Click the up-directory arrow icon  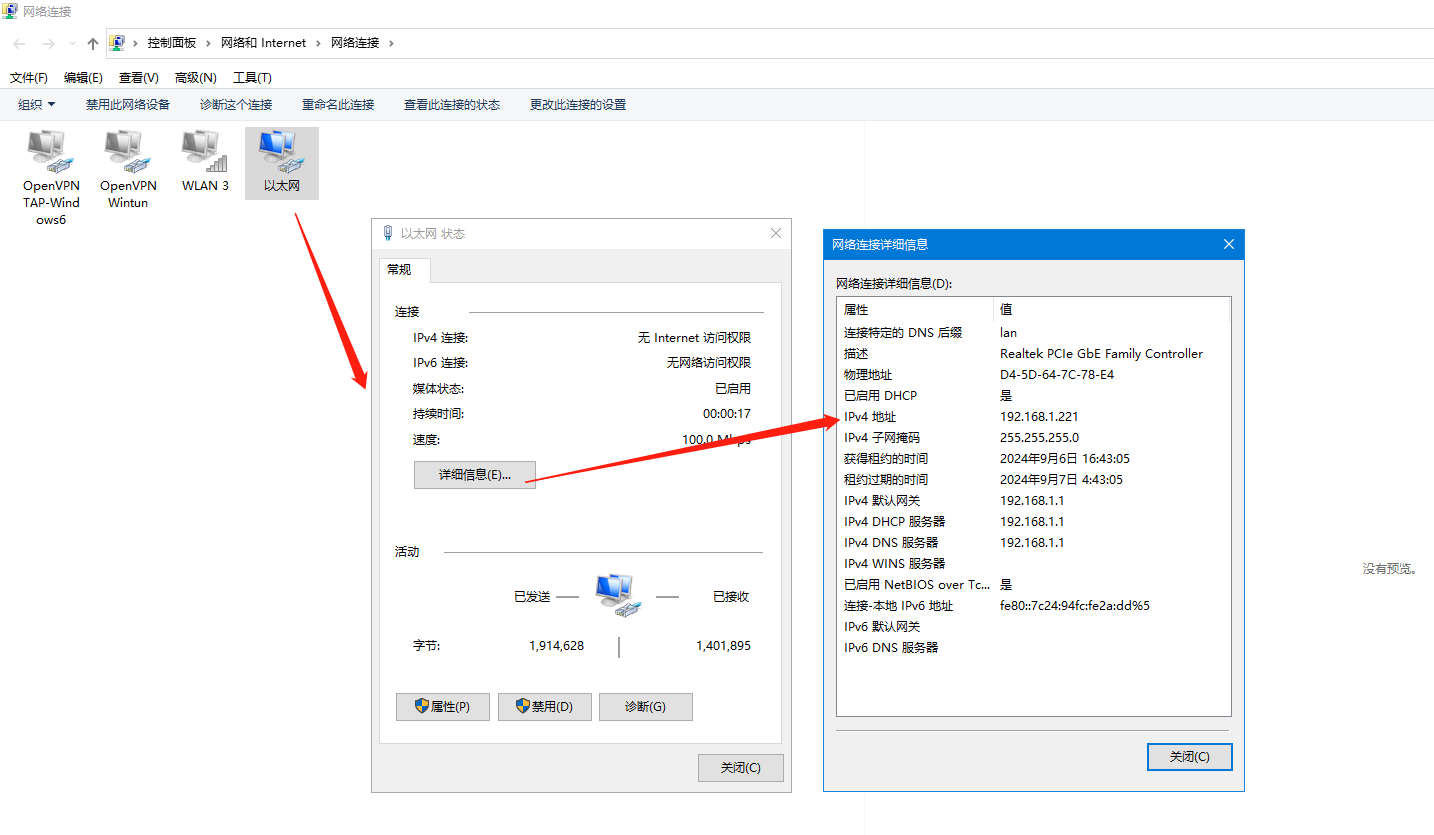point(93,43)
